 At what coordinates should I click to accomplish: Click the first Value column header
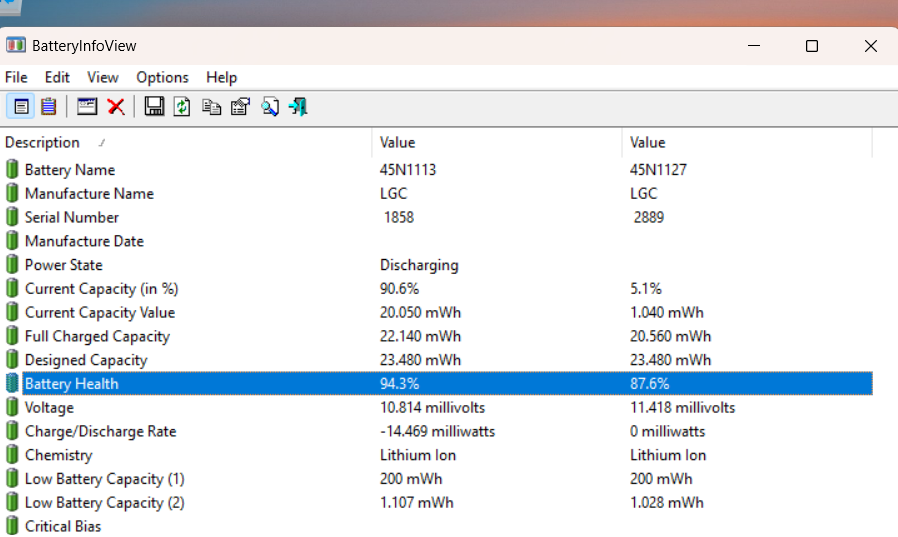pyautogui.click(x=497, y=143)
